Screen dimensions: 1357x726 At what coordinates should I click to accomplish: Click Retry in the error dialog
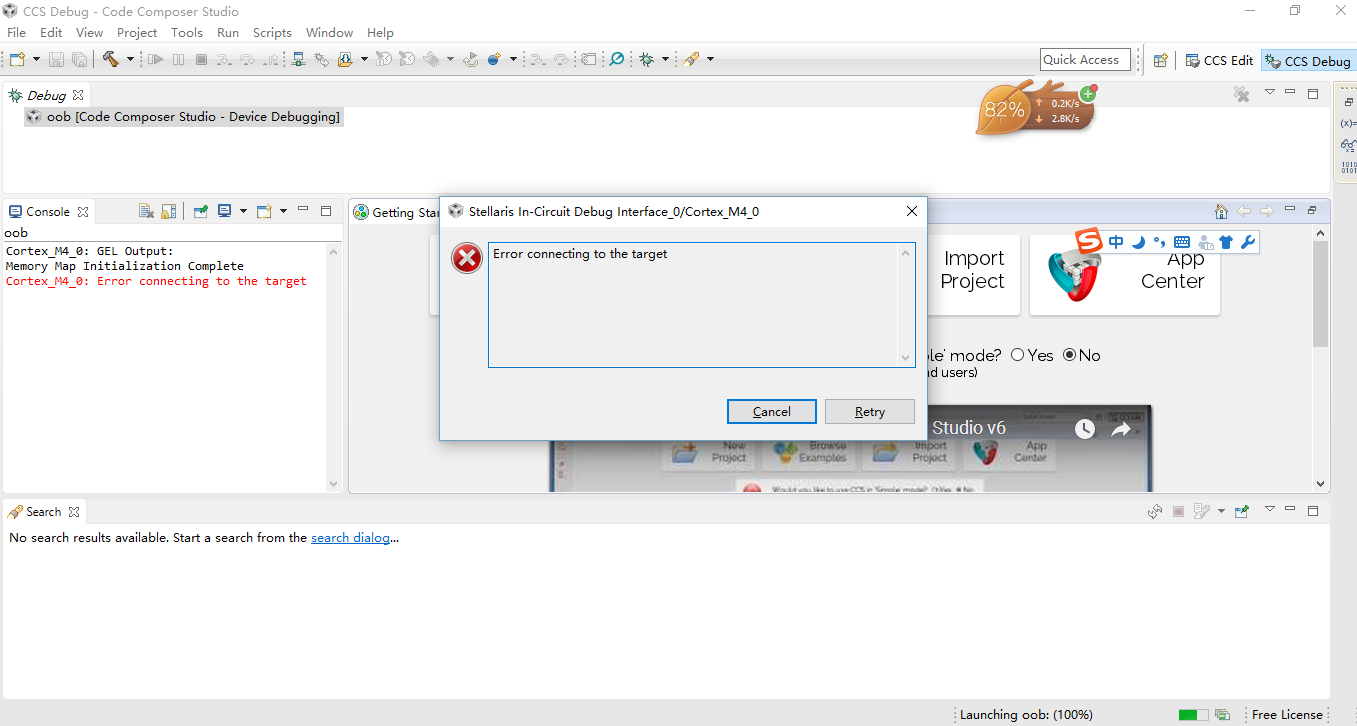point(870,412)
